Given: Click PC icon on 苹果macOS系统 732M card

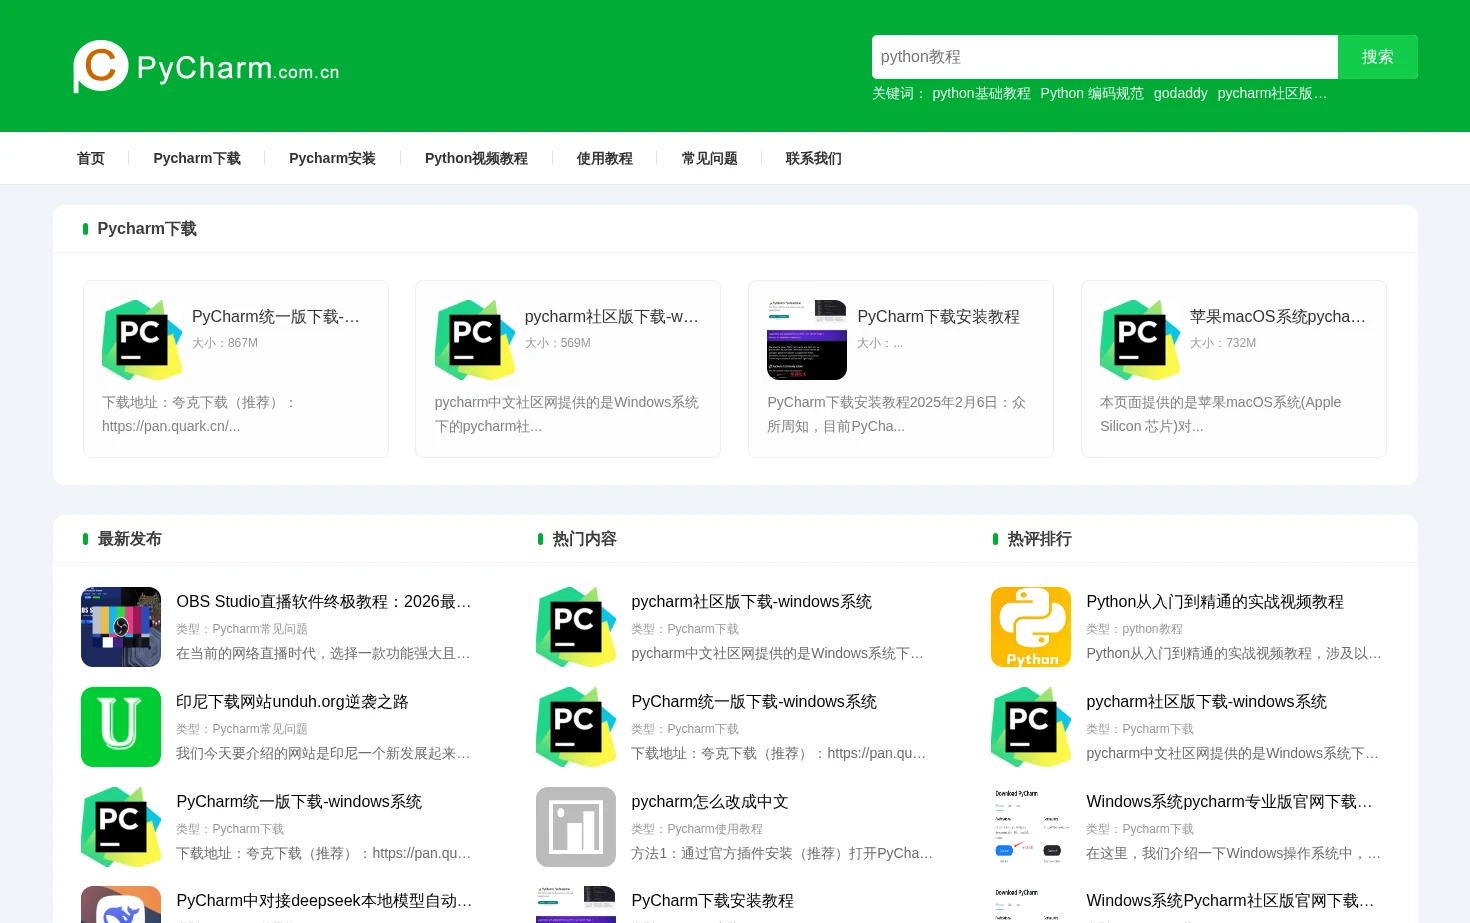Looking at the screenshot, I should tap(1140, 340).
